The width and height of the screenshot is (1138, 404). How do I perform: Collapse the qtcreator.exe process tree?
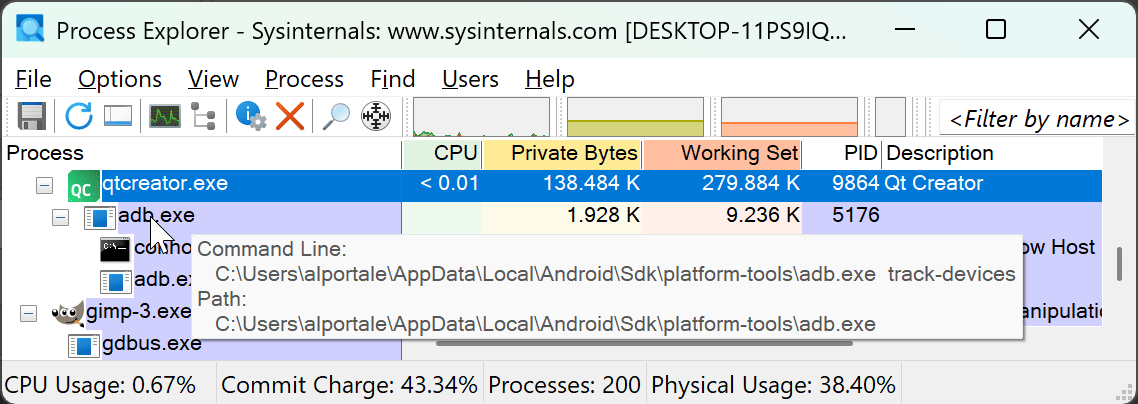(44, 186)
